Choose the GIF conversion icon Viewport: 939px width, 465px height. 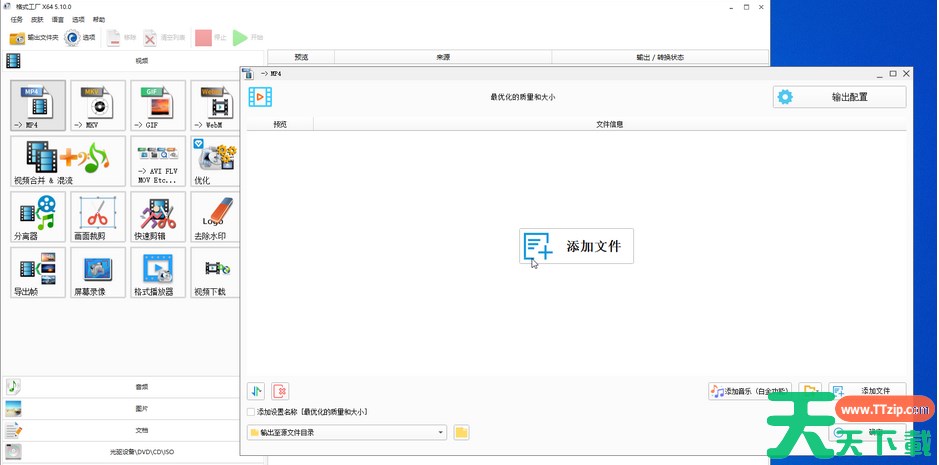coord(158,105)
